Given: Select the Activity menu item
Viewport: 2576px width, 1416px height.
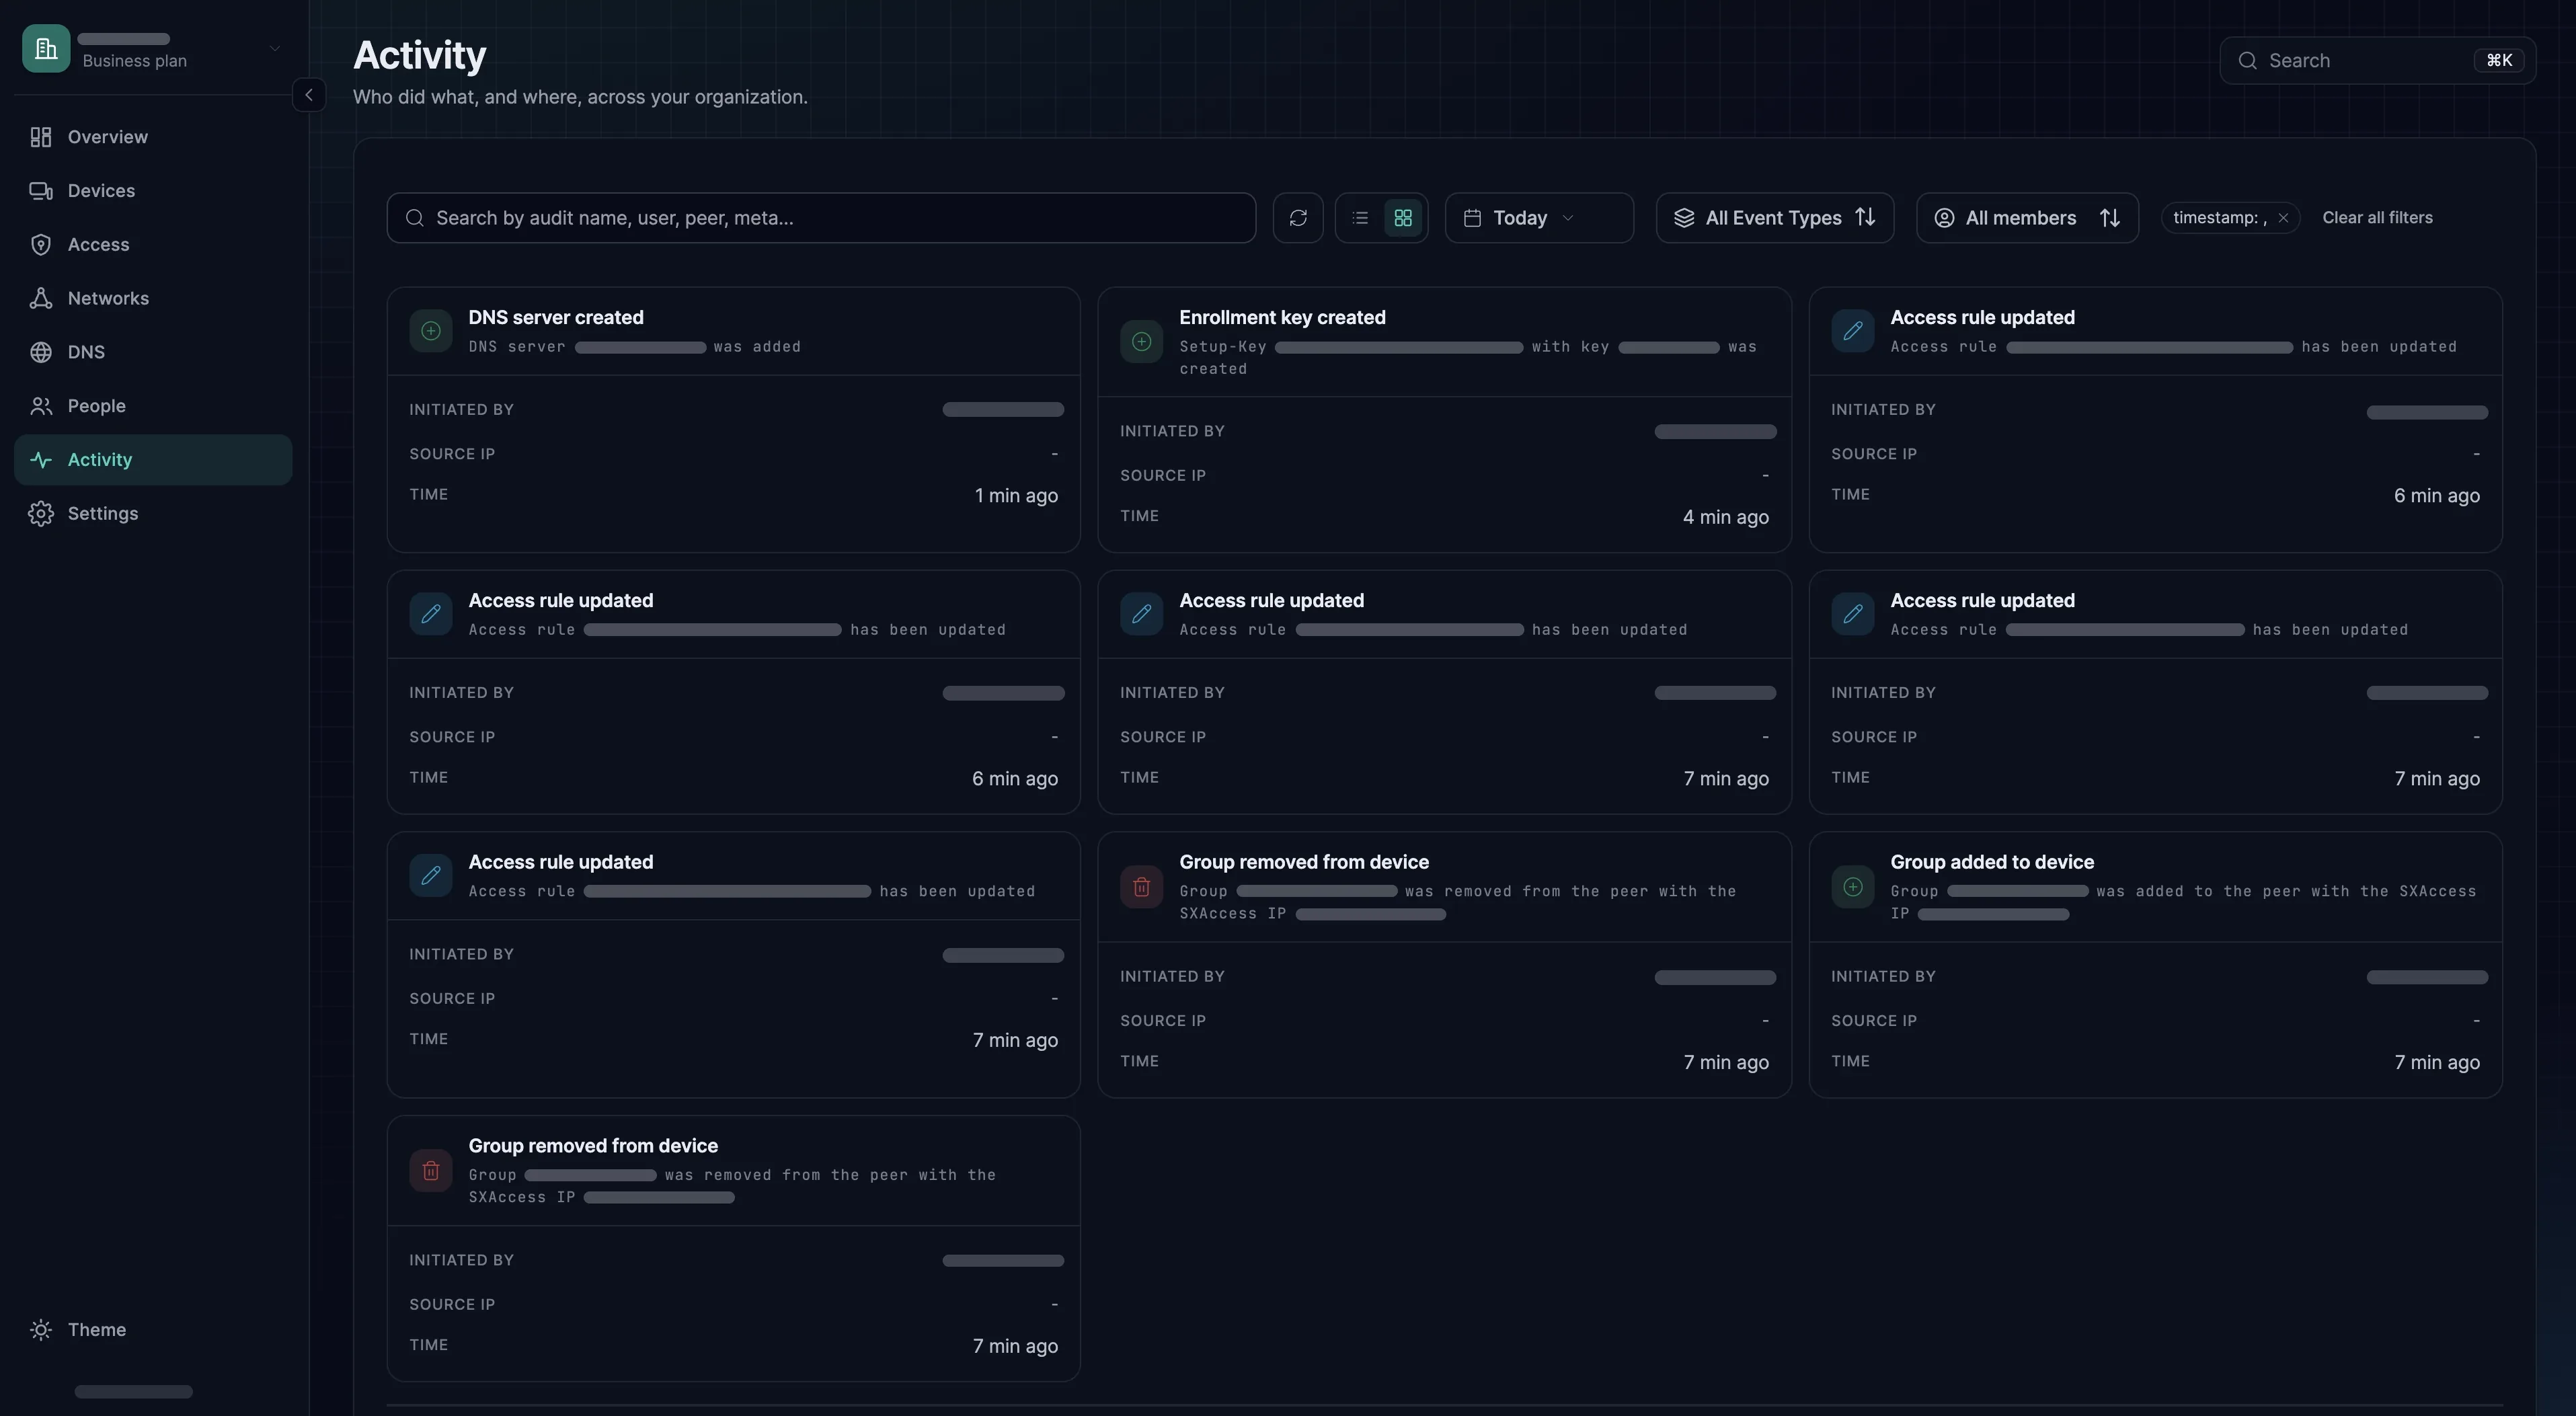Looking at the screenshot, I should pos(153,460).
